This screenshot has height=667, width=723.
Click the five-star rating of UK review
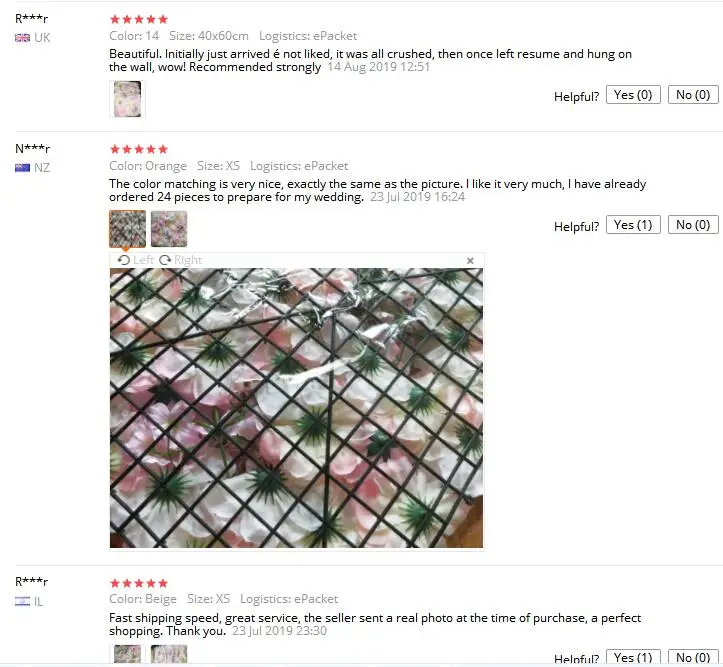[139, 19]
